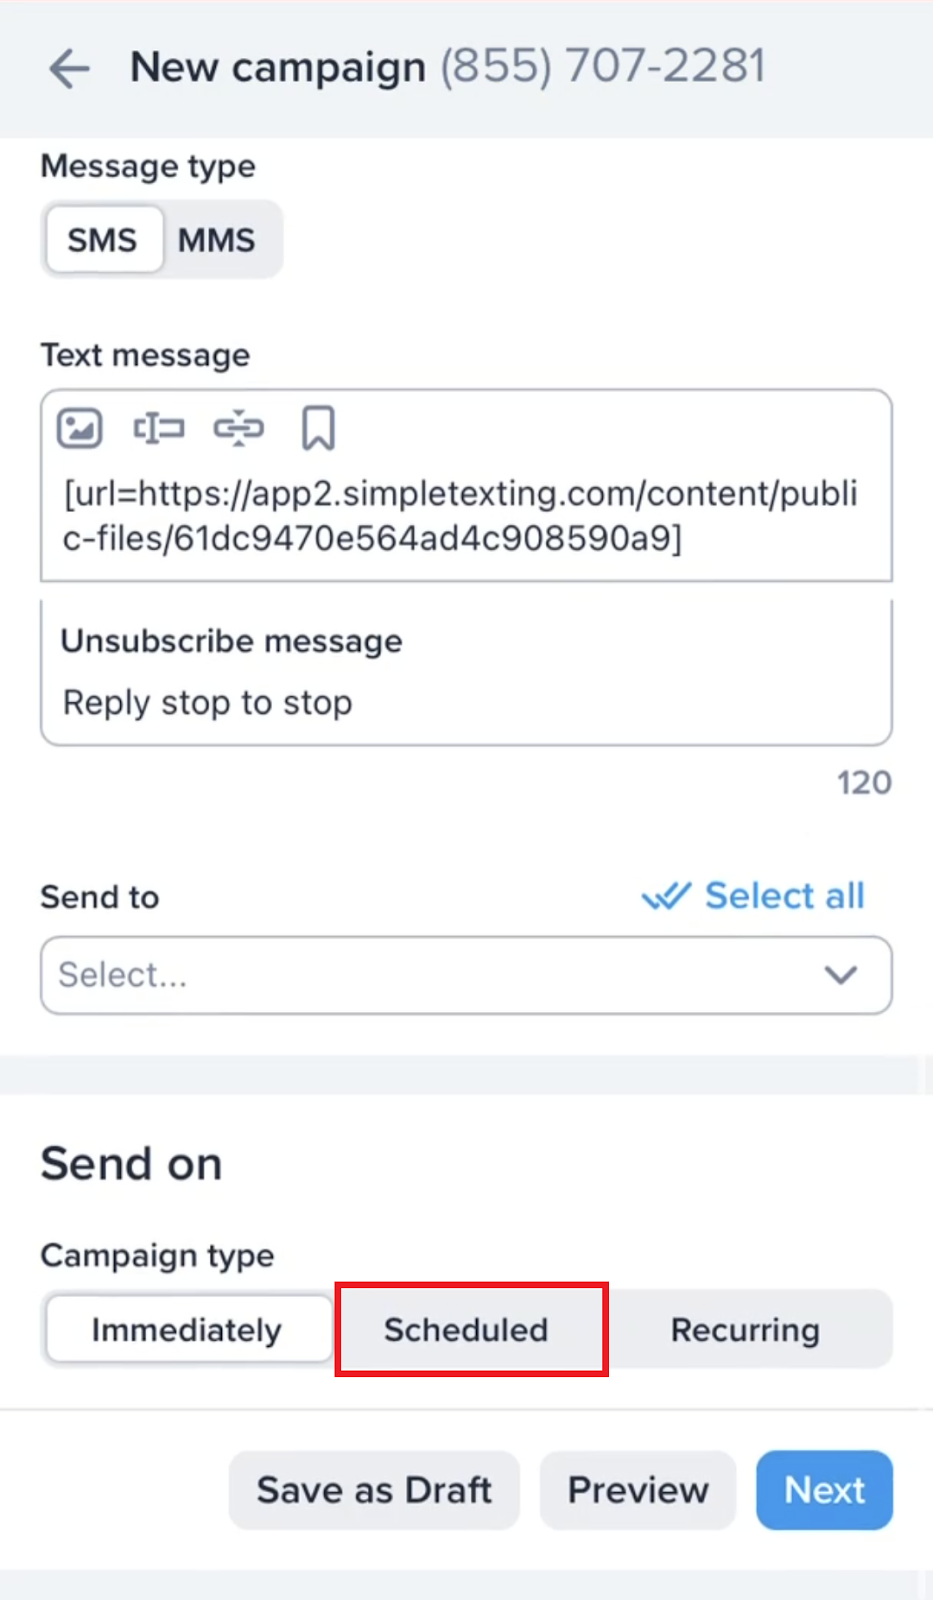Image resolution: width=933 pixels, height=1600 pixels.
Task: Insert an image into the text message
Action: coord(79,428)
